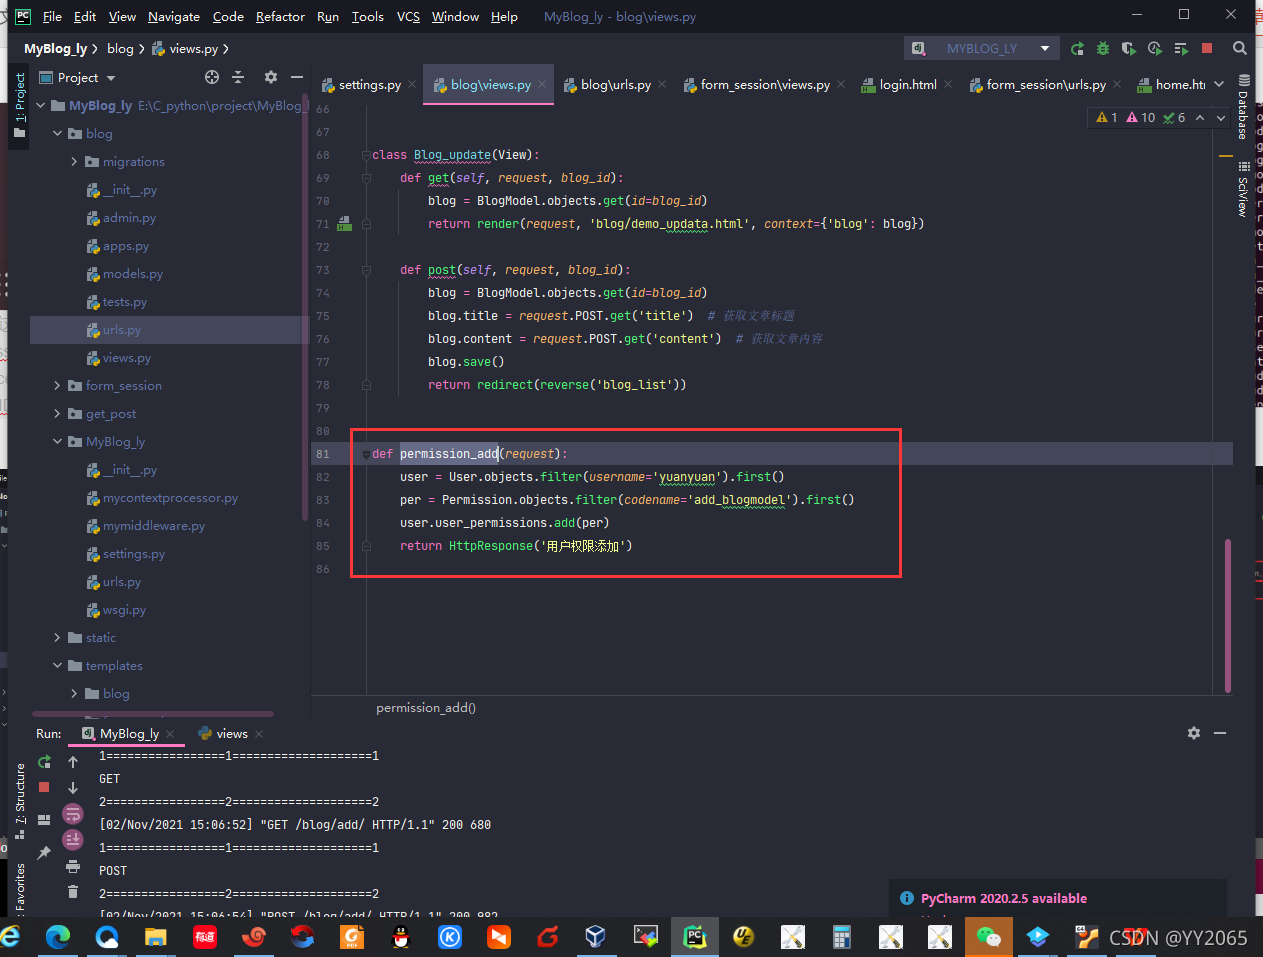This screenshot has width=1263, height=957.
Task: Open the Refactor menu
Action: pos(280,16)
